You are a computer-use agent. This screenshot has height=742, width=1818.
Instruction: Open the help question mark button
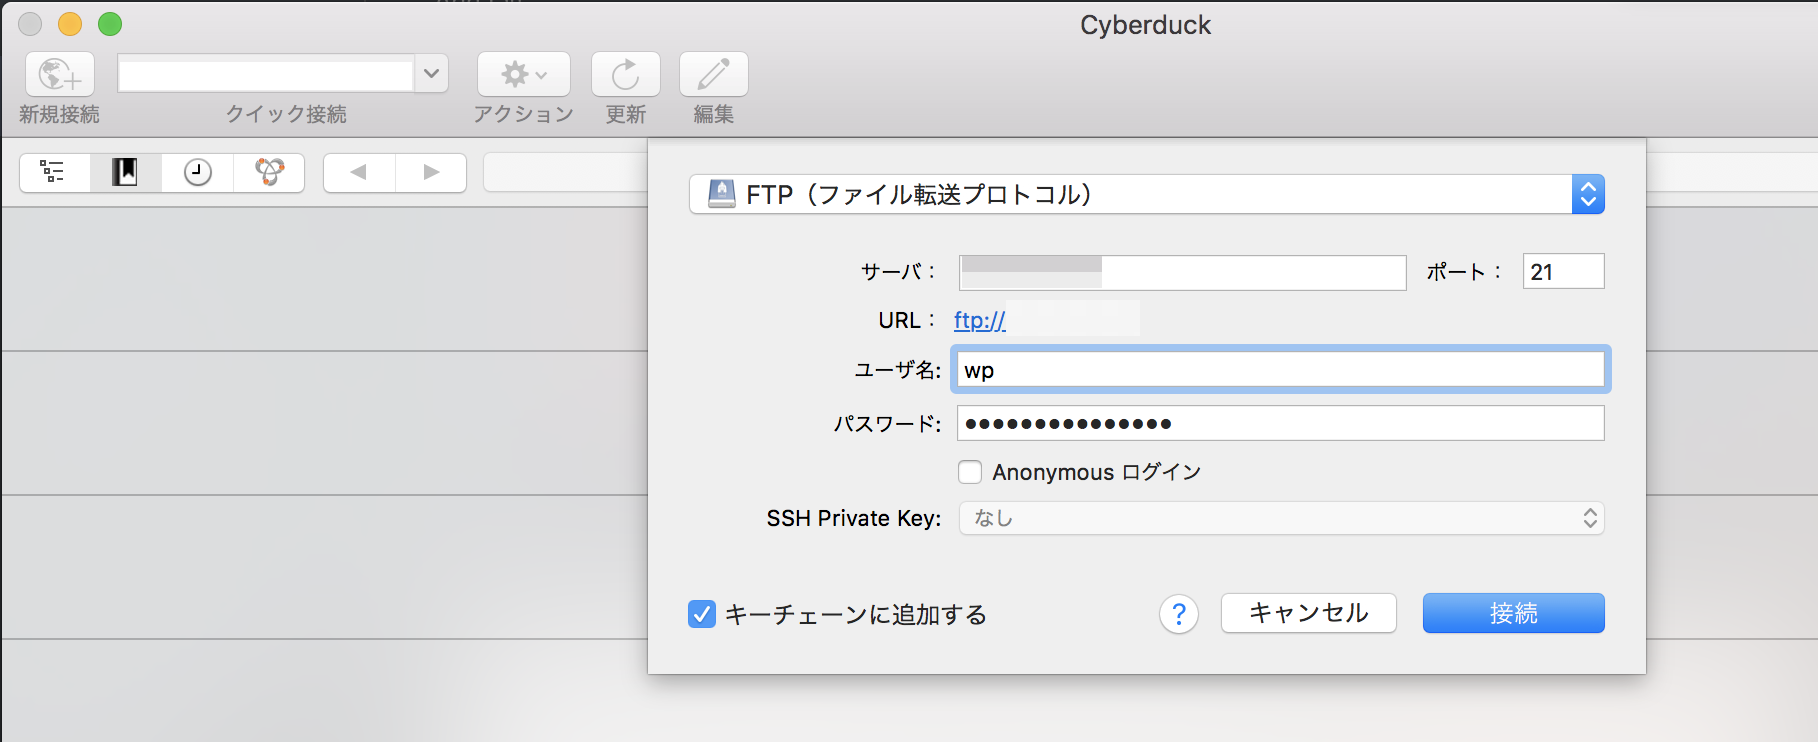point(1179,614)
